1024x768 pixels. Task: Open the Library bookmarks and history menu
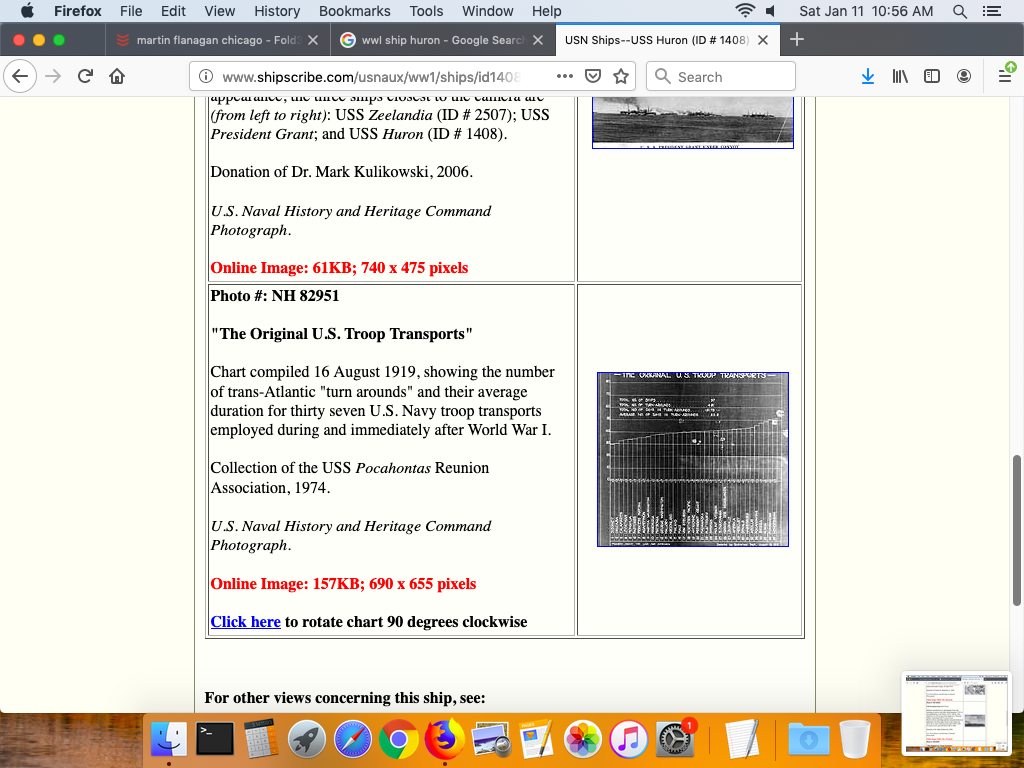coord(900,77)
